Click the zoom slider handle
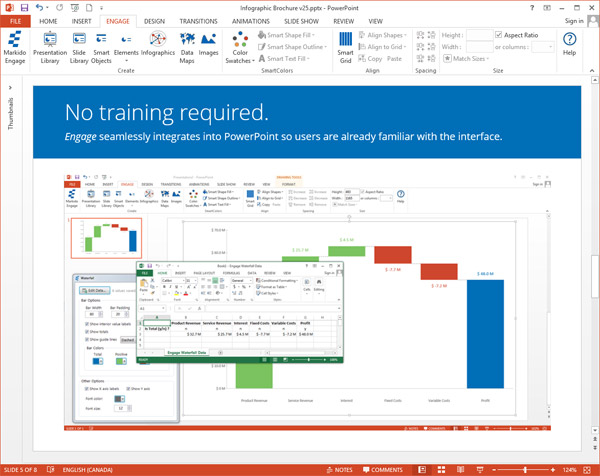600x476 pixels. [525, 469]
